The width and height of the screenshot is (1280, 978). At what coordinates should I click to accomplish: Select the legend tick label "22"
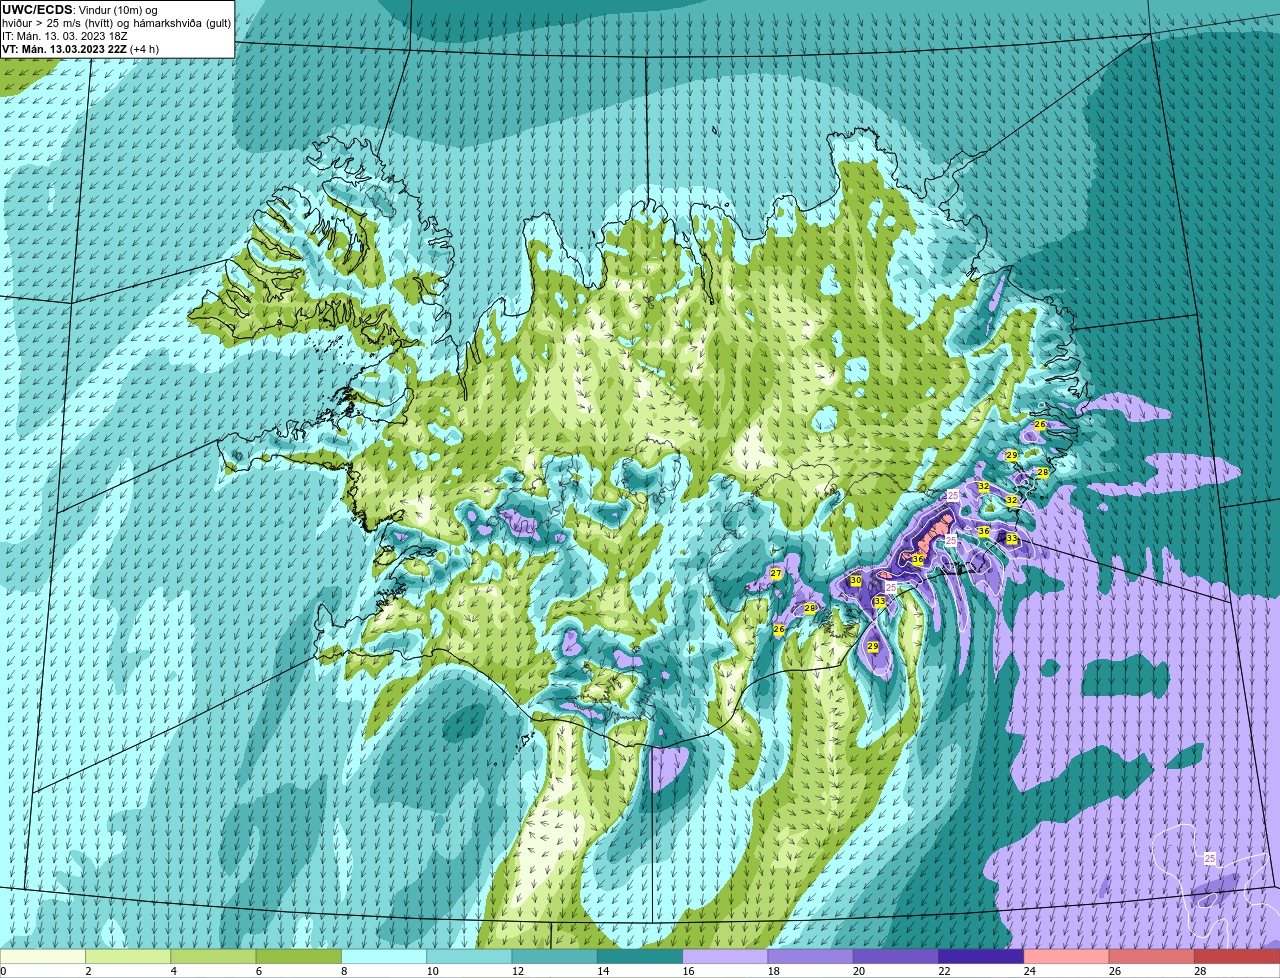click(943, 971)
